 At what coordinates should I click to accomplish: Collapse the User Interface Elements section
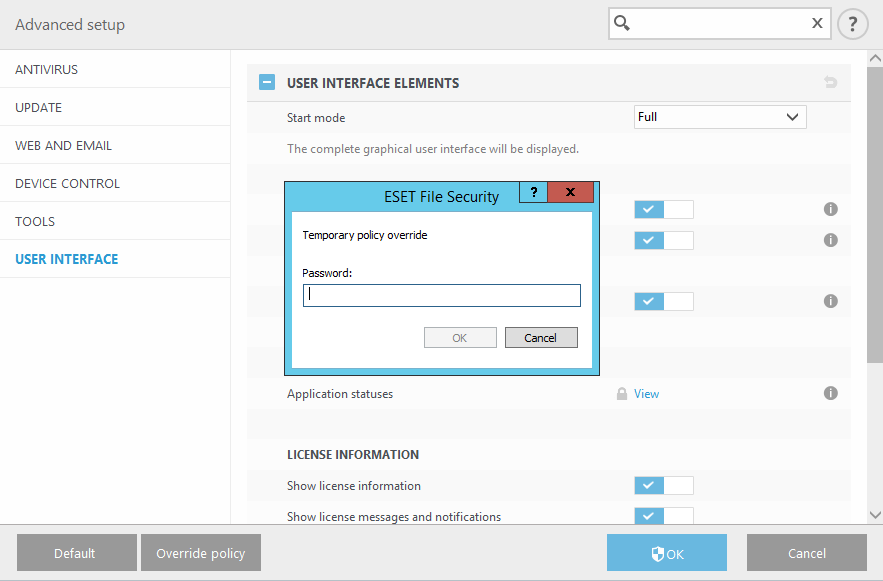(x=267, y=83)
